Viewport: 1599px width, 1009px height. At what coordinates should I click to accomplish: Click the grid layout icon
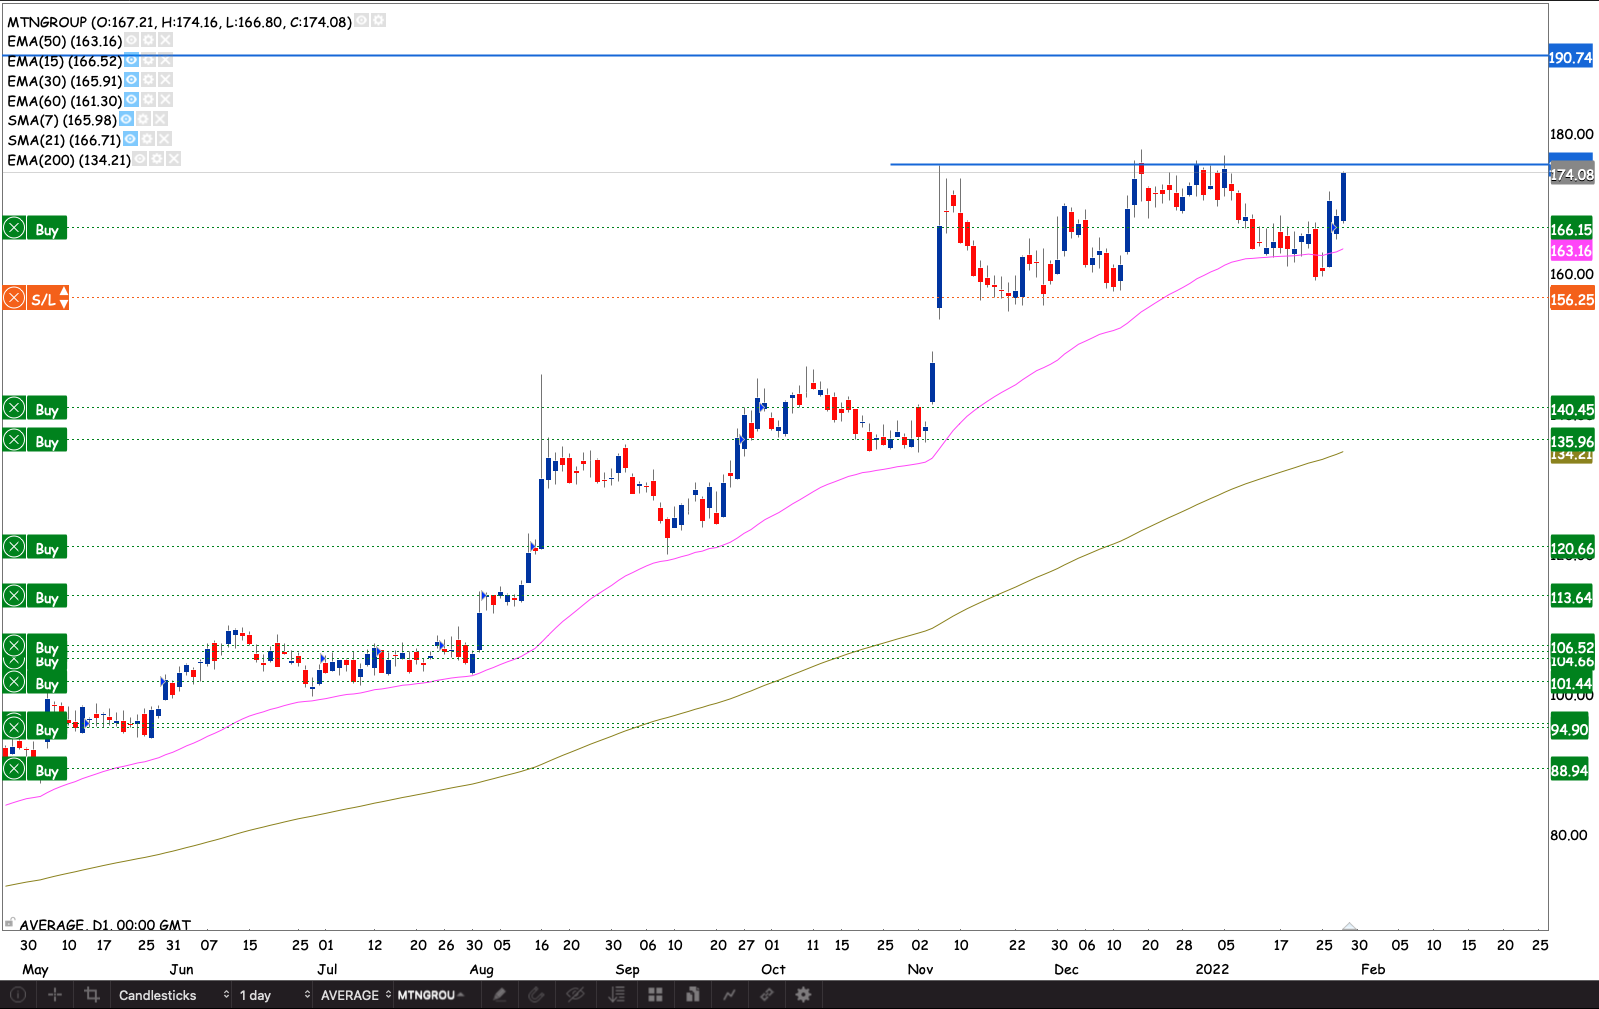pyautogui.click(x=656, y=994)
